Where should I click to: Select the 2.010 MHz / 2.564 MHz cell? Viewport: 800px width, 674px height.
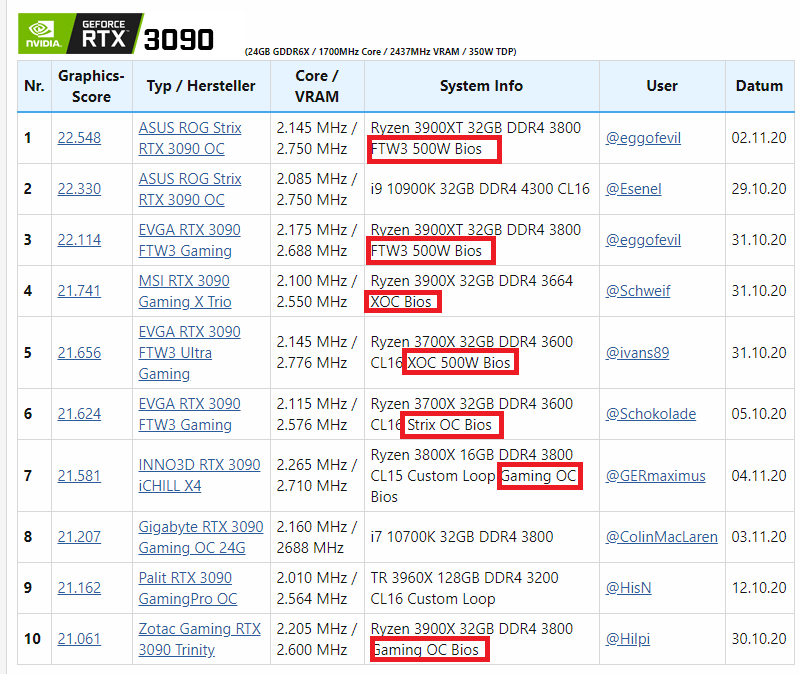click(317, 588)
